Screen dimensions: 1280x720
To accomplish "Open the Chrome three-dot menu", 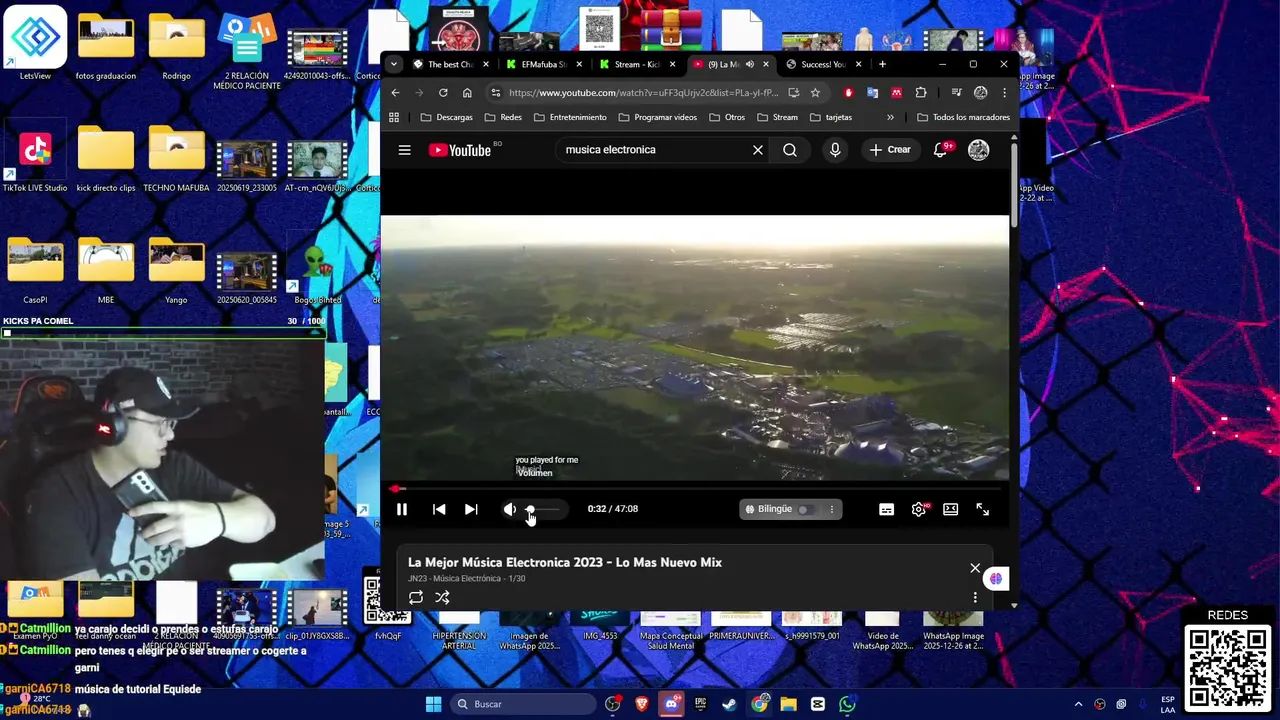I will [1004, 92].
